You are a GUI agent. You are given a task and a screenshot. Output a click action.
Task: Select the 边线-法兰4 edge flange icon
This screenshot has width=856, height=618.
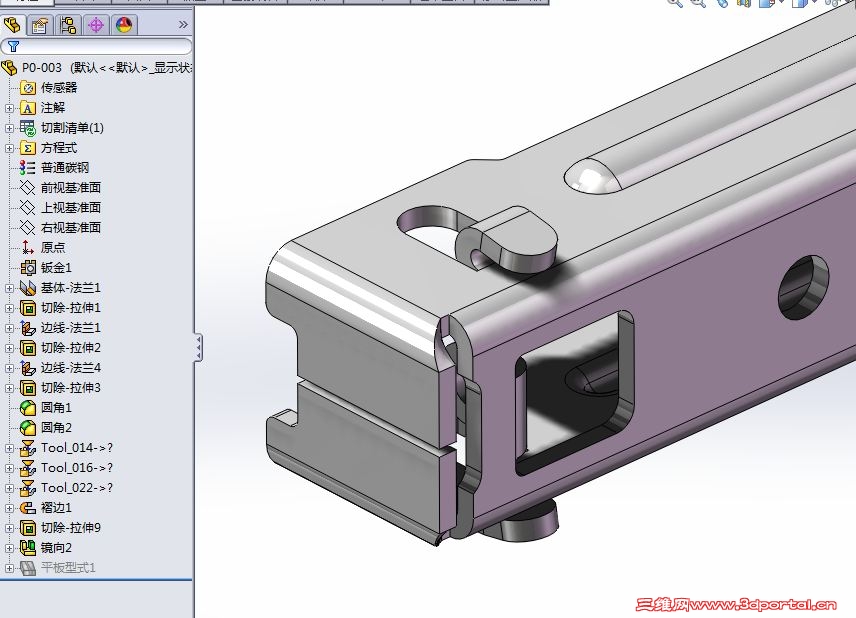click(x=28, y=368)
